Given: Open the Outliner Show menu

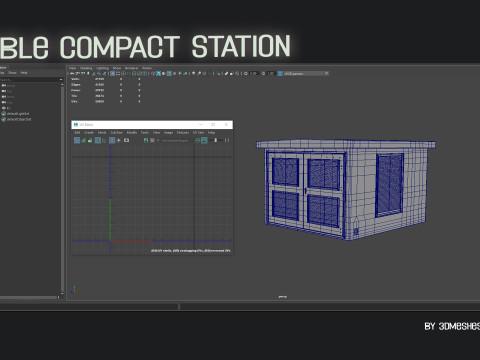Looking at the screenshot, I should [12, 73].
